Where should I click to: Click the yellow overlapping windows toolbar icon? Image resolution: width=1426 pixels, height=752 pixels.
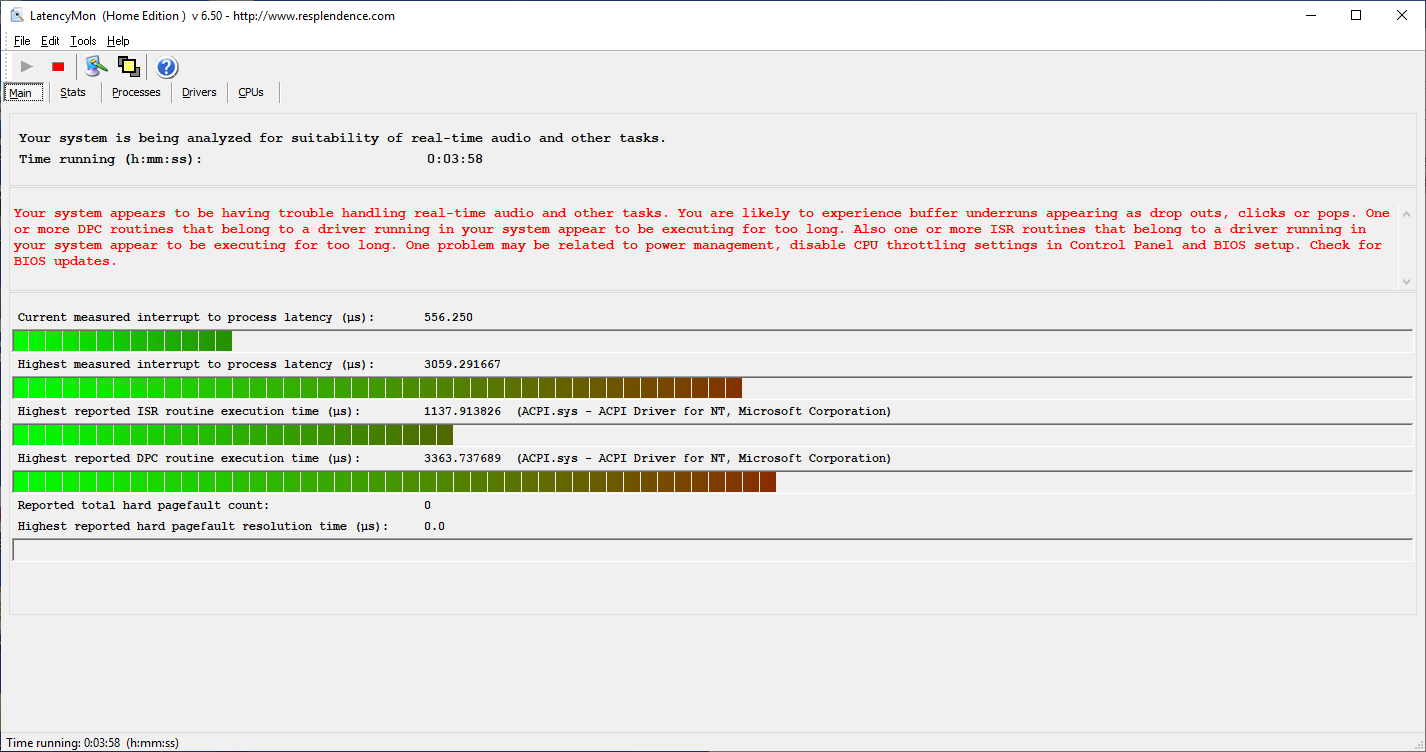tap(128, 67)
